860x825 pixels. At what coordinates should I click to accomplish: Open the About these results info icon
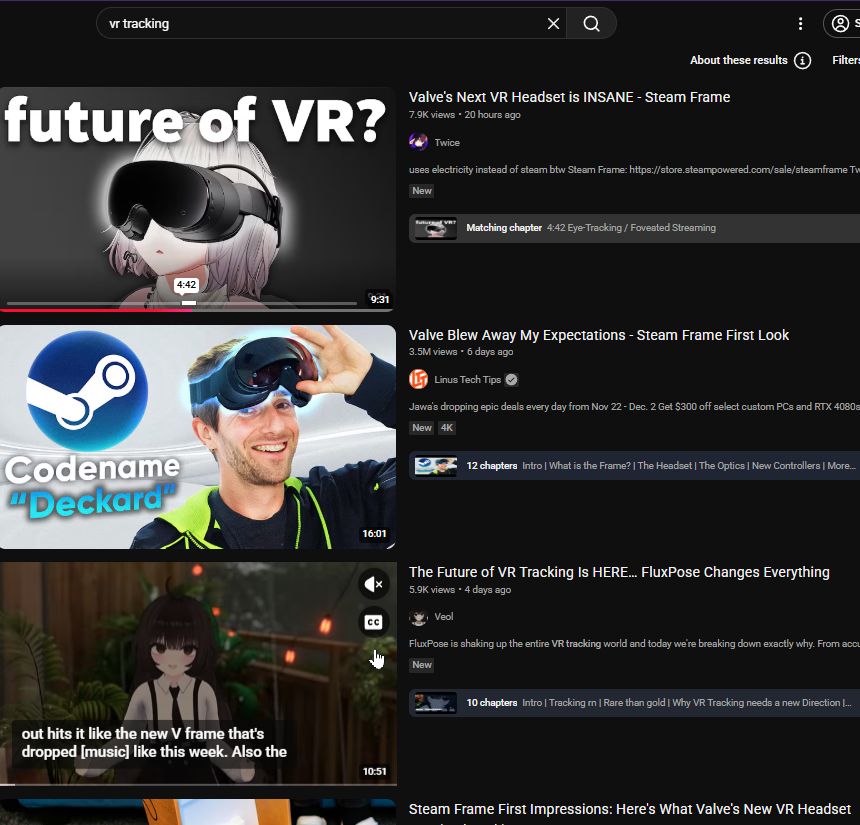click(802, 60)
